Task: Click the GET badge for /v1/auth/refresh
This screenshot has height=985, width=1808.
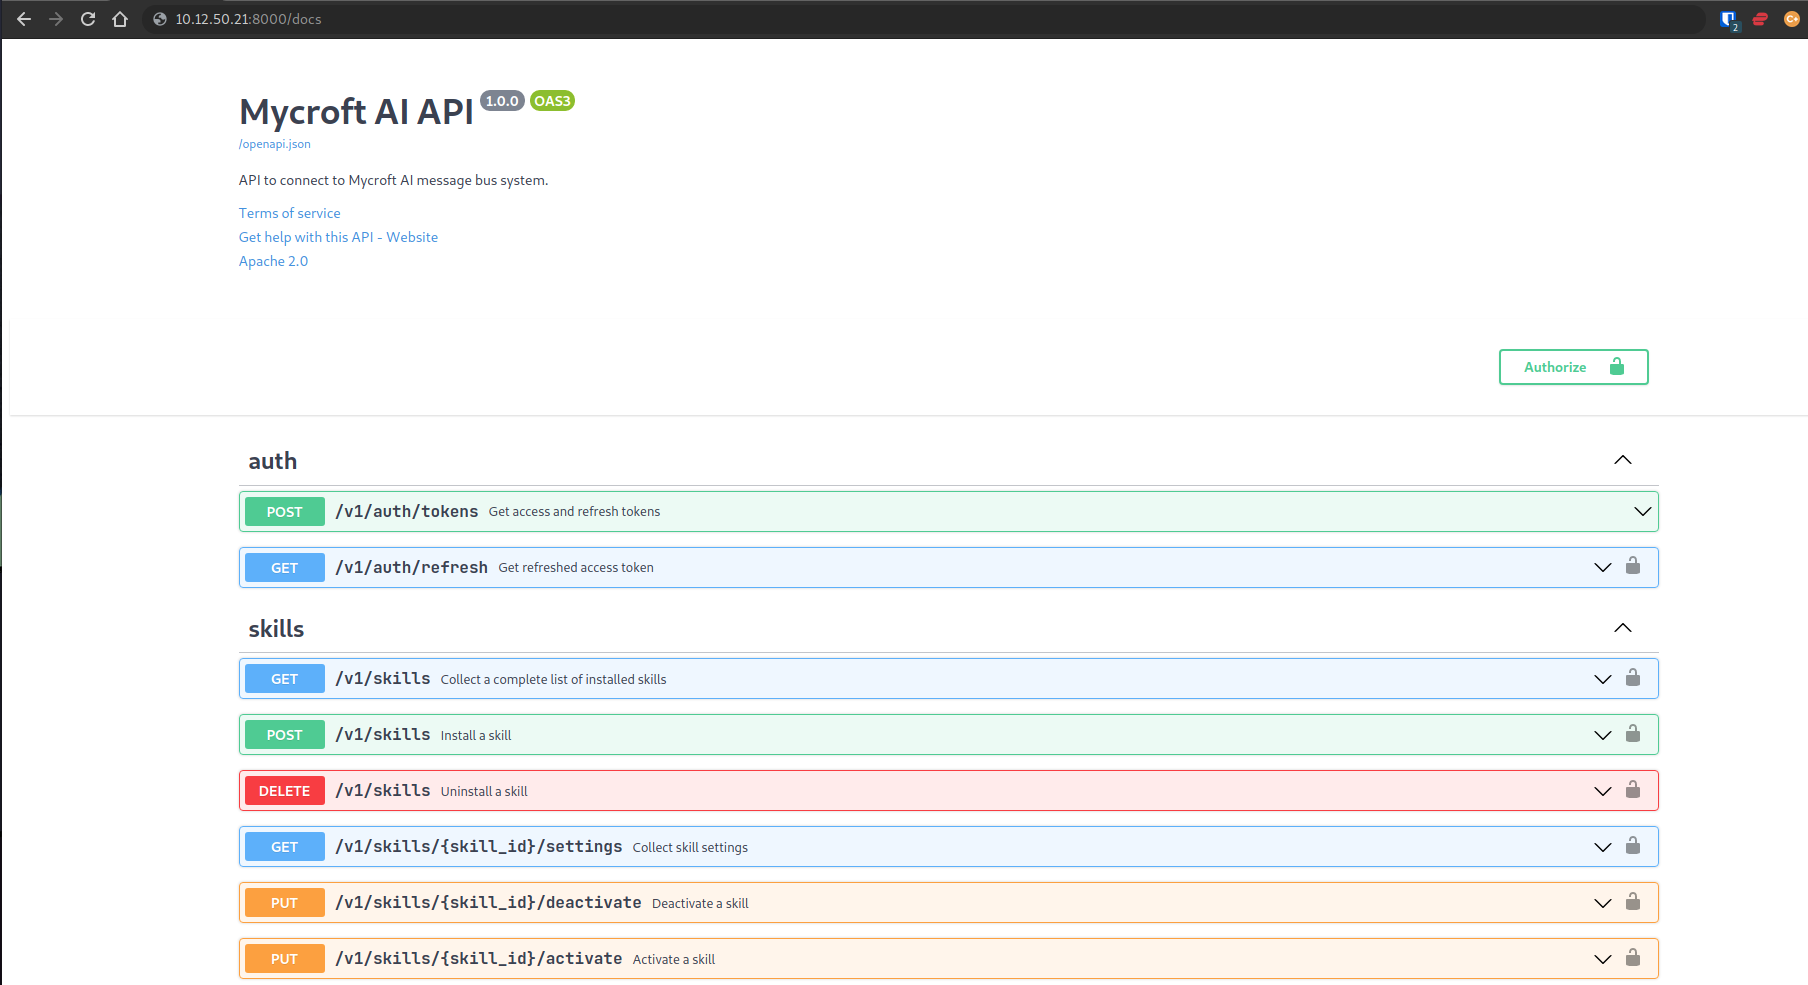Action: coord(284,567)
